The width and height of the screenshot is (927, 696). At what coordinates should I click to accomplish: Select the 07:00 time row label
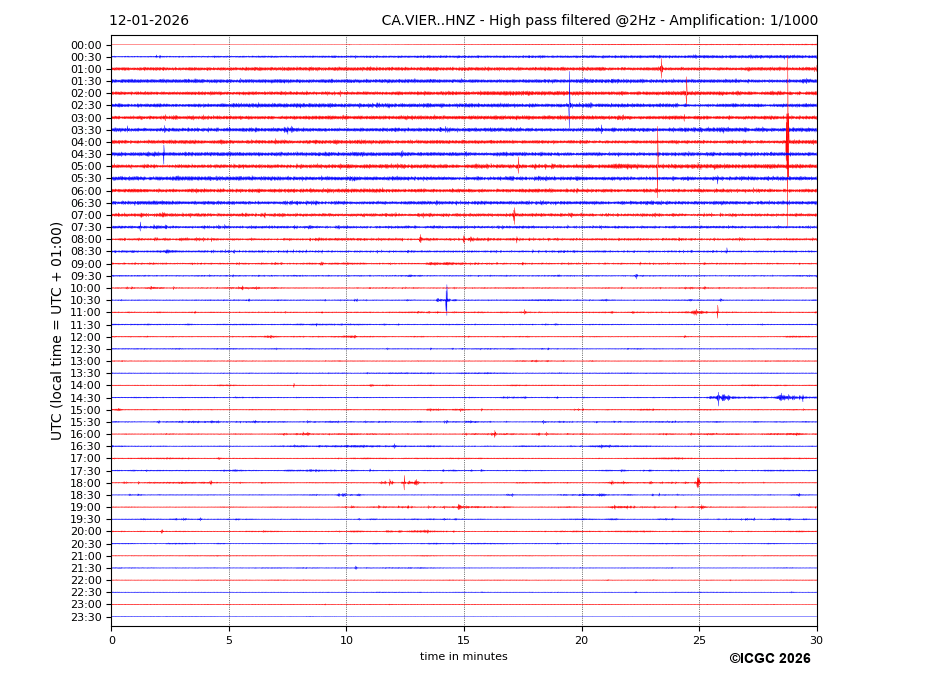[x=86, y=215]
